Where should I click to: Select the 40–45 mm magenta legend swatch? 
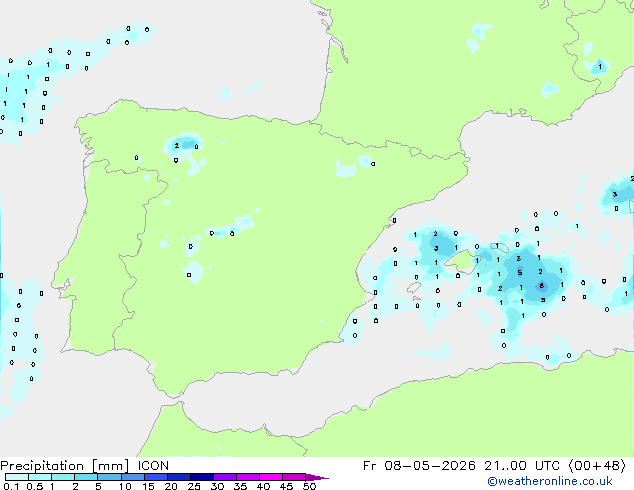pyautogui.click(x=271, y=477)
